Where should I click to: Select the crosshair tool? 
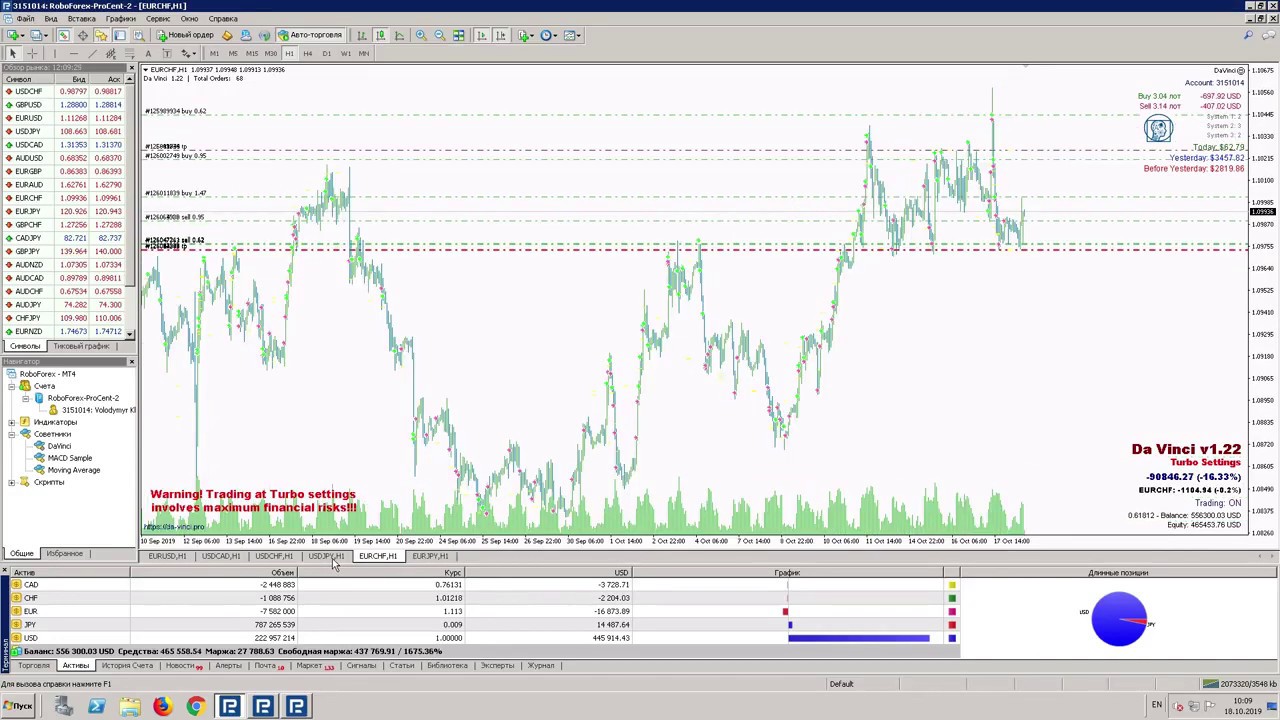click(32, 53)
